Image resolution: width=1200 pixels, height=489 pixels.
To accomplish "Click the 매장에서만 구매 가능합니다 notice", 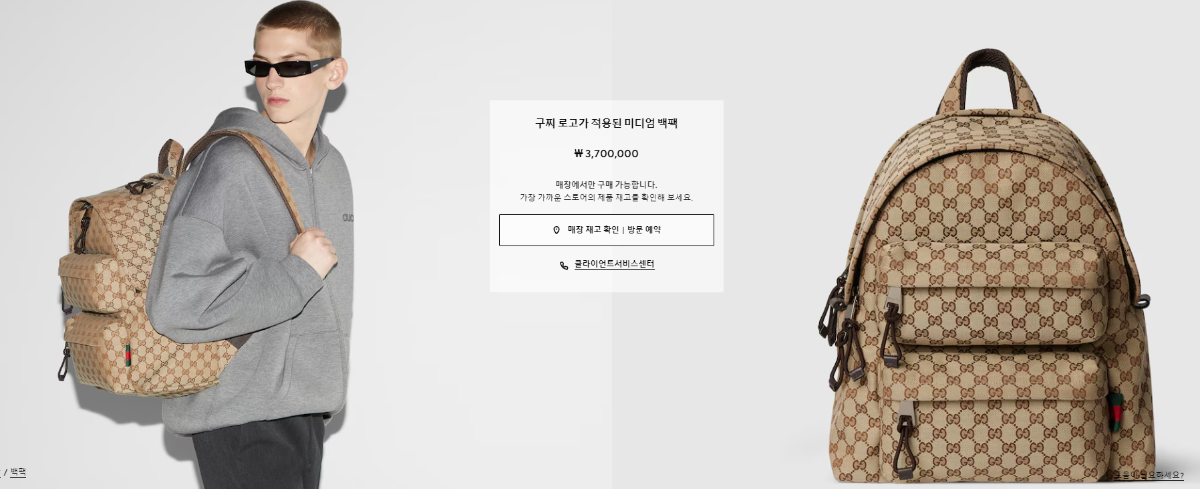I will pos(606,184).
